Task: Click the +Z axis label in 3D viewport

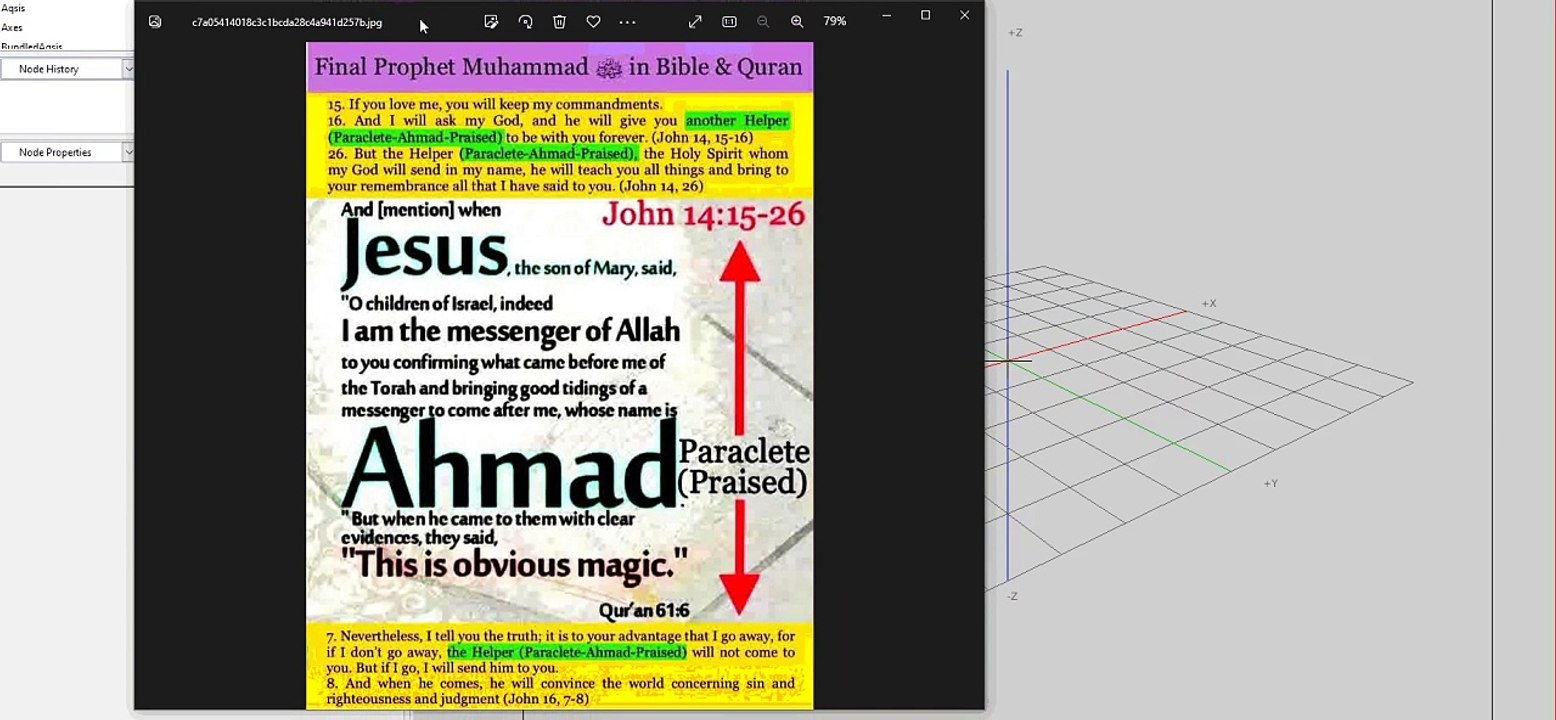Action: click(1015, 33)
